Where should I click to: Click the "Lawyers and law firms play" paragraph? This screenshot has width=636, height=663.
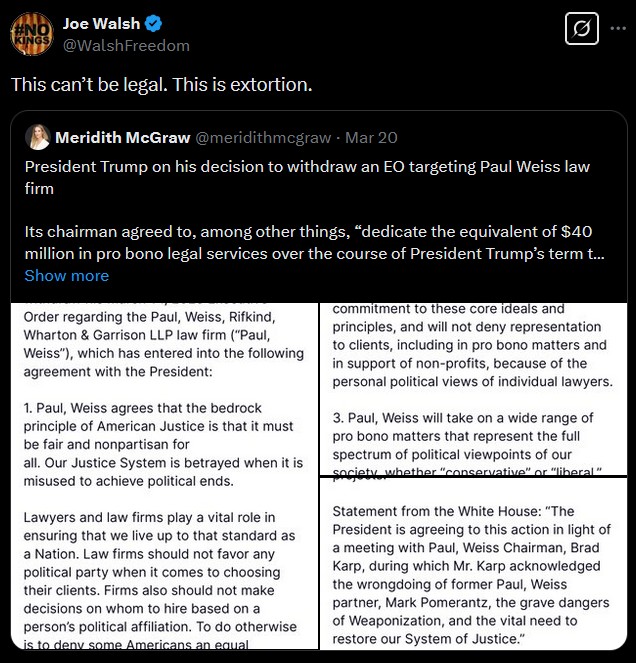pyautogui.click(x=161, y=581)
